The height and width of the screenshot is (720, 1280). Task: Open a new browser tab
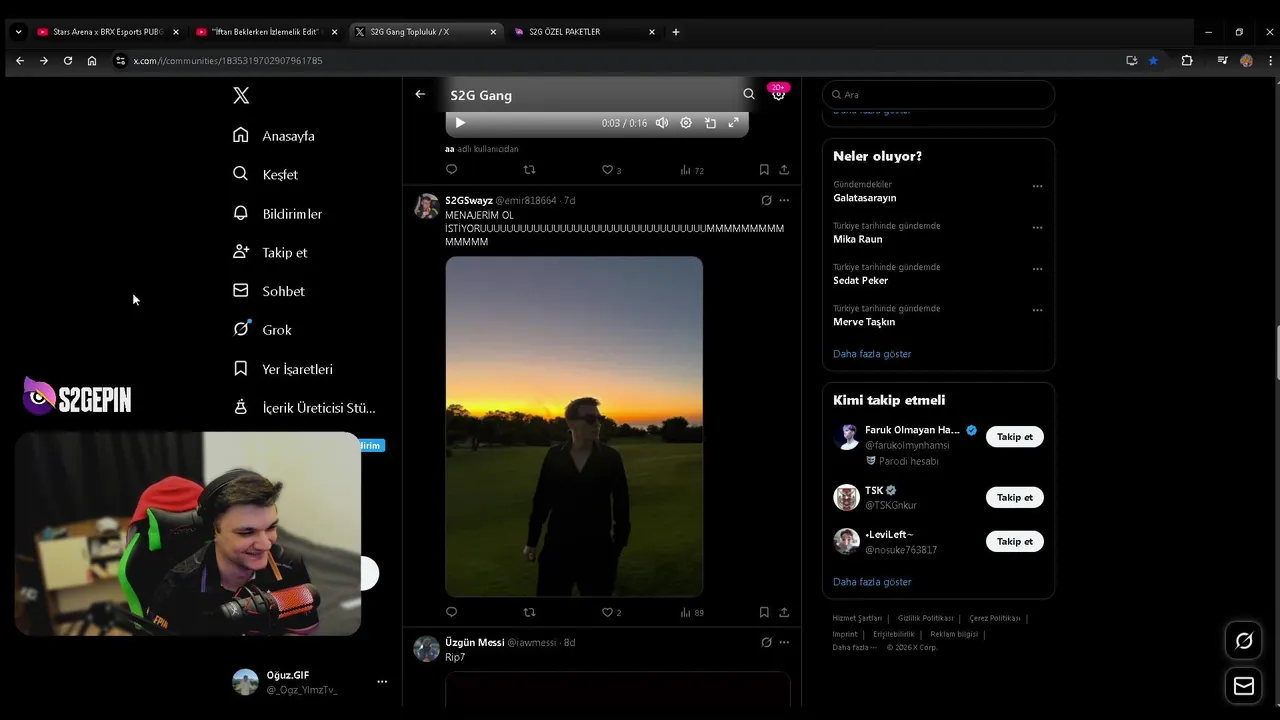point(676,32)
